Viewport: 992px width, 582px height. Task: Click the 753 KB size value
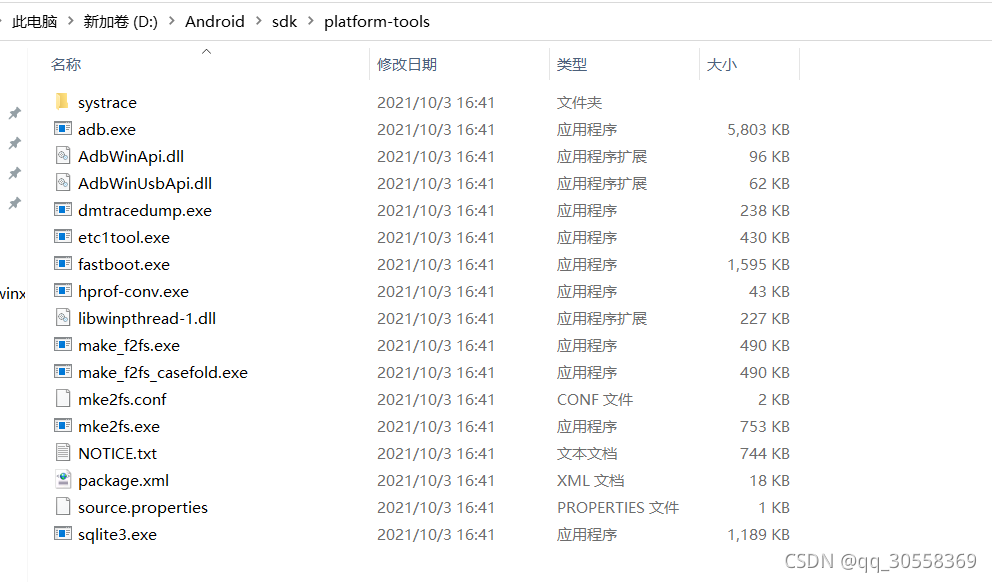pyautogui.click(x=765, y=426)
